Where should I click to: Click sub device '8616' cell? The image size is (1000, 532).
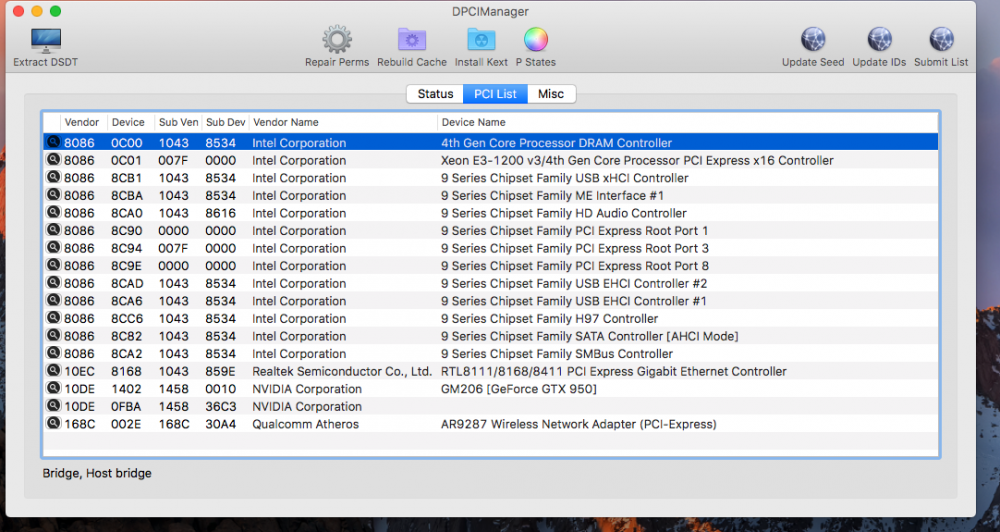pos(221,213)
